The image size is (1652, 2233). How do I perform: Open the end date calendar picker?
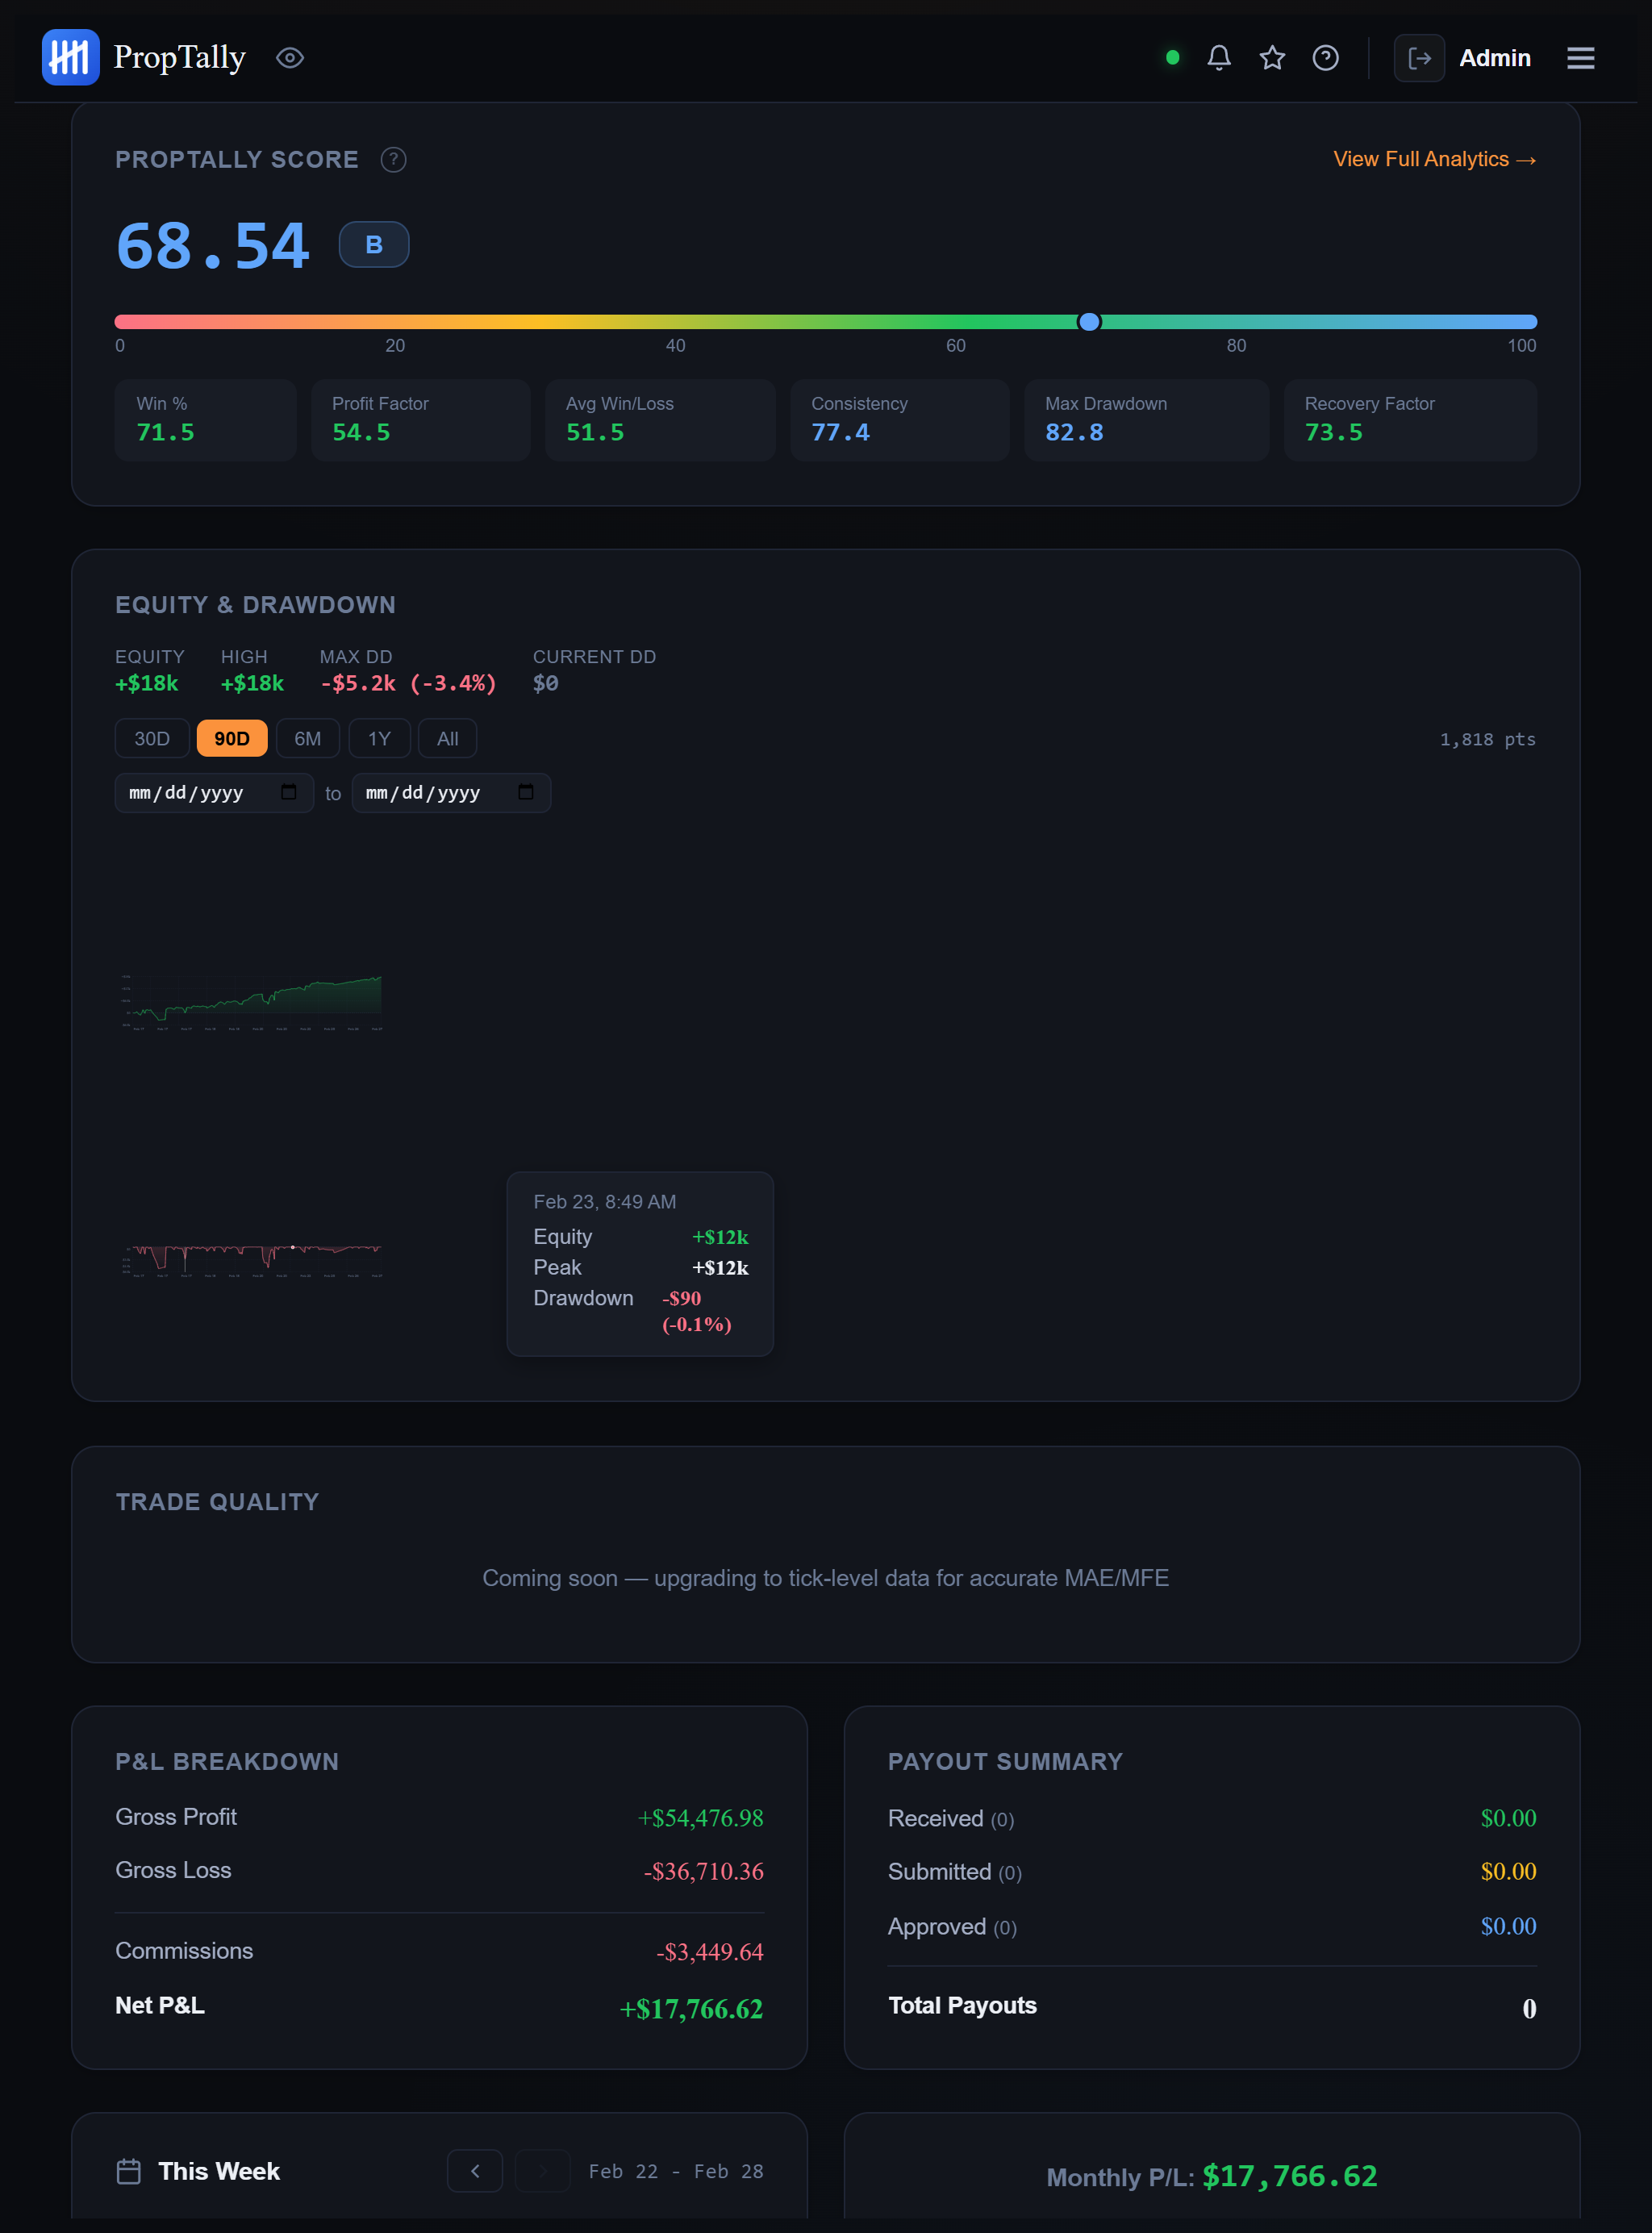click(528, 792)
